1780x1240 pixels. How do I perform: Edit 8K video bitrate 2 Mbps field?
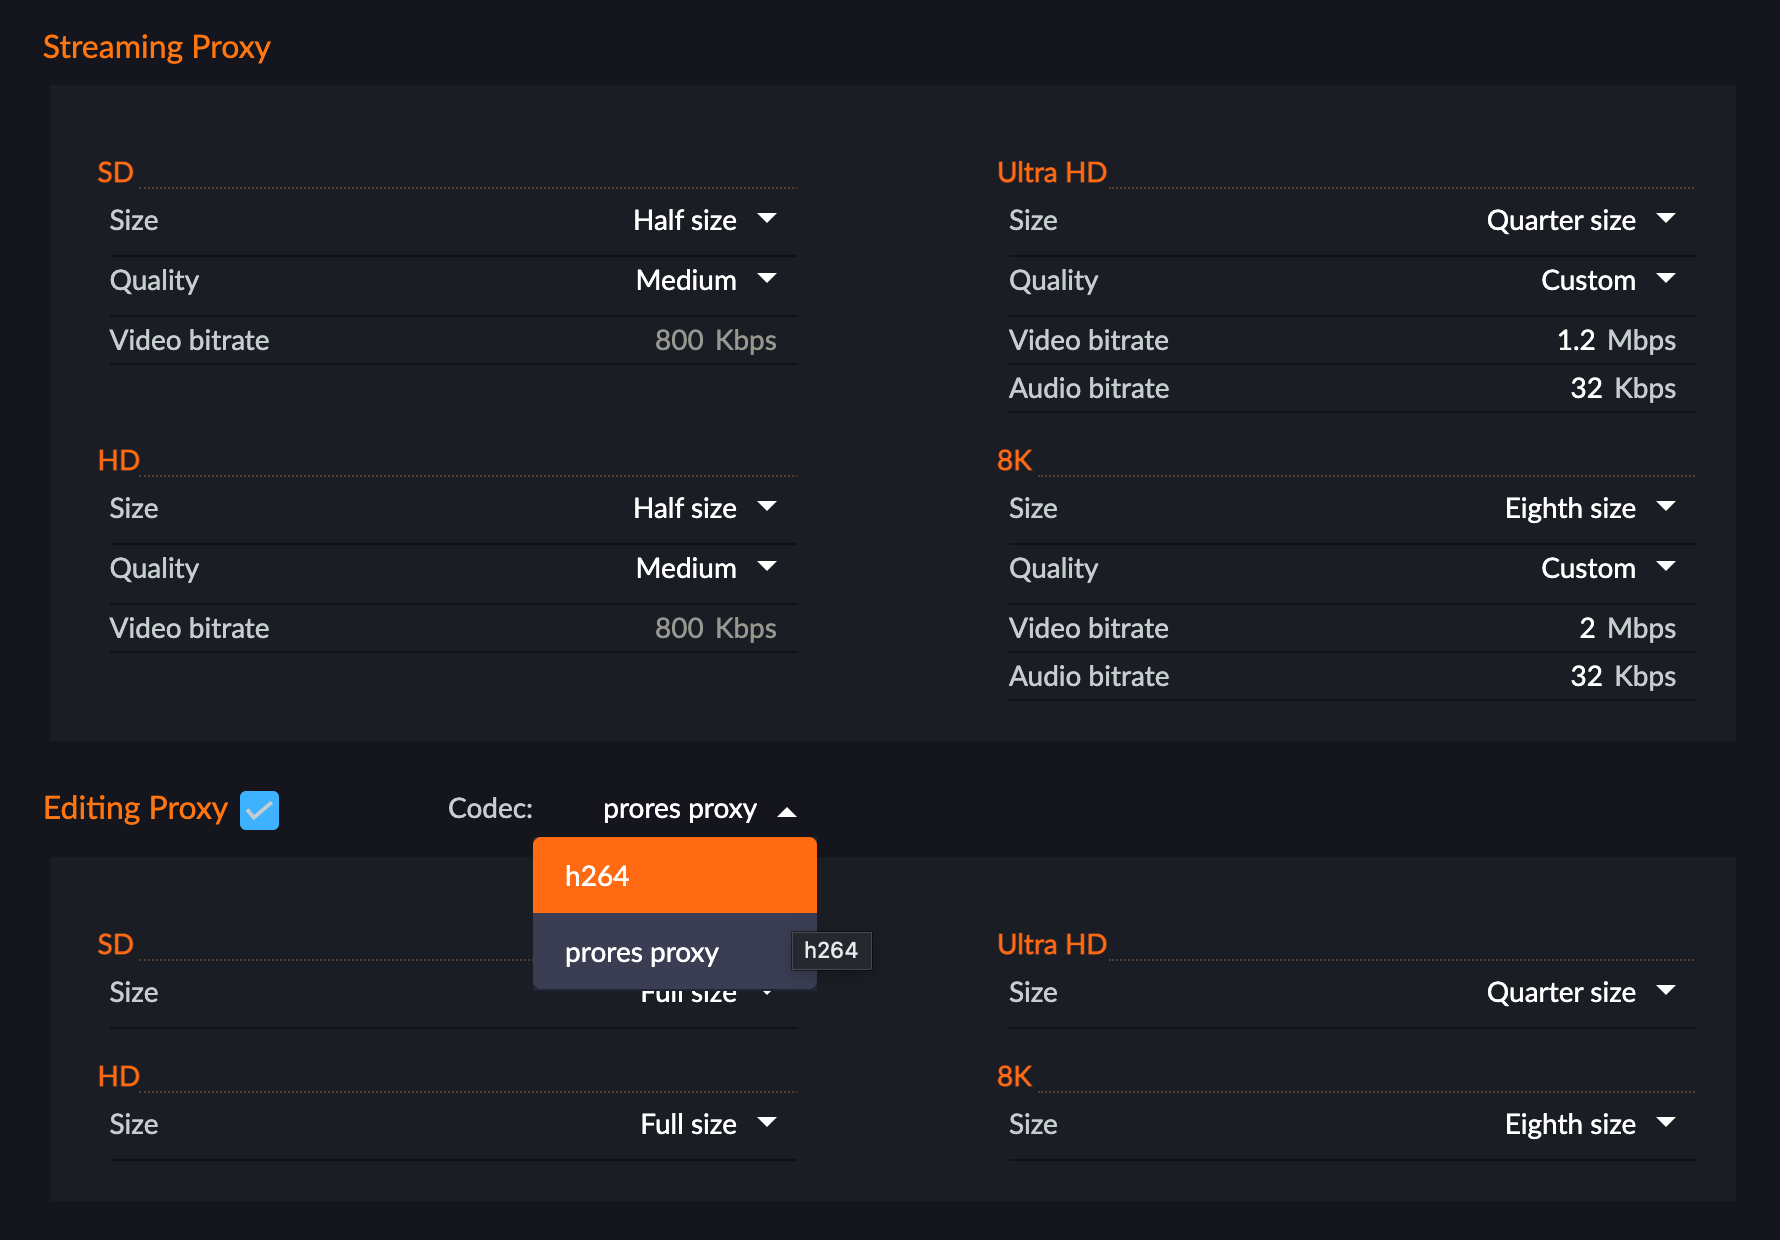[1586, 628]
